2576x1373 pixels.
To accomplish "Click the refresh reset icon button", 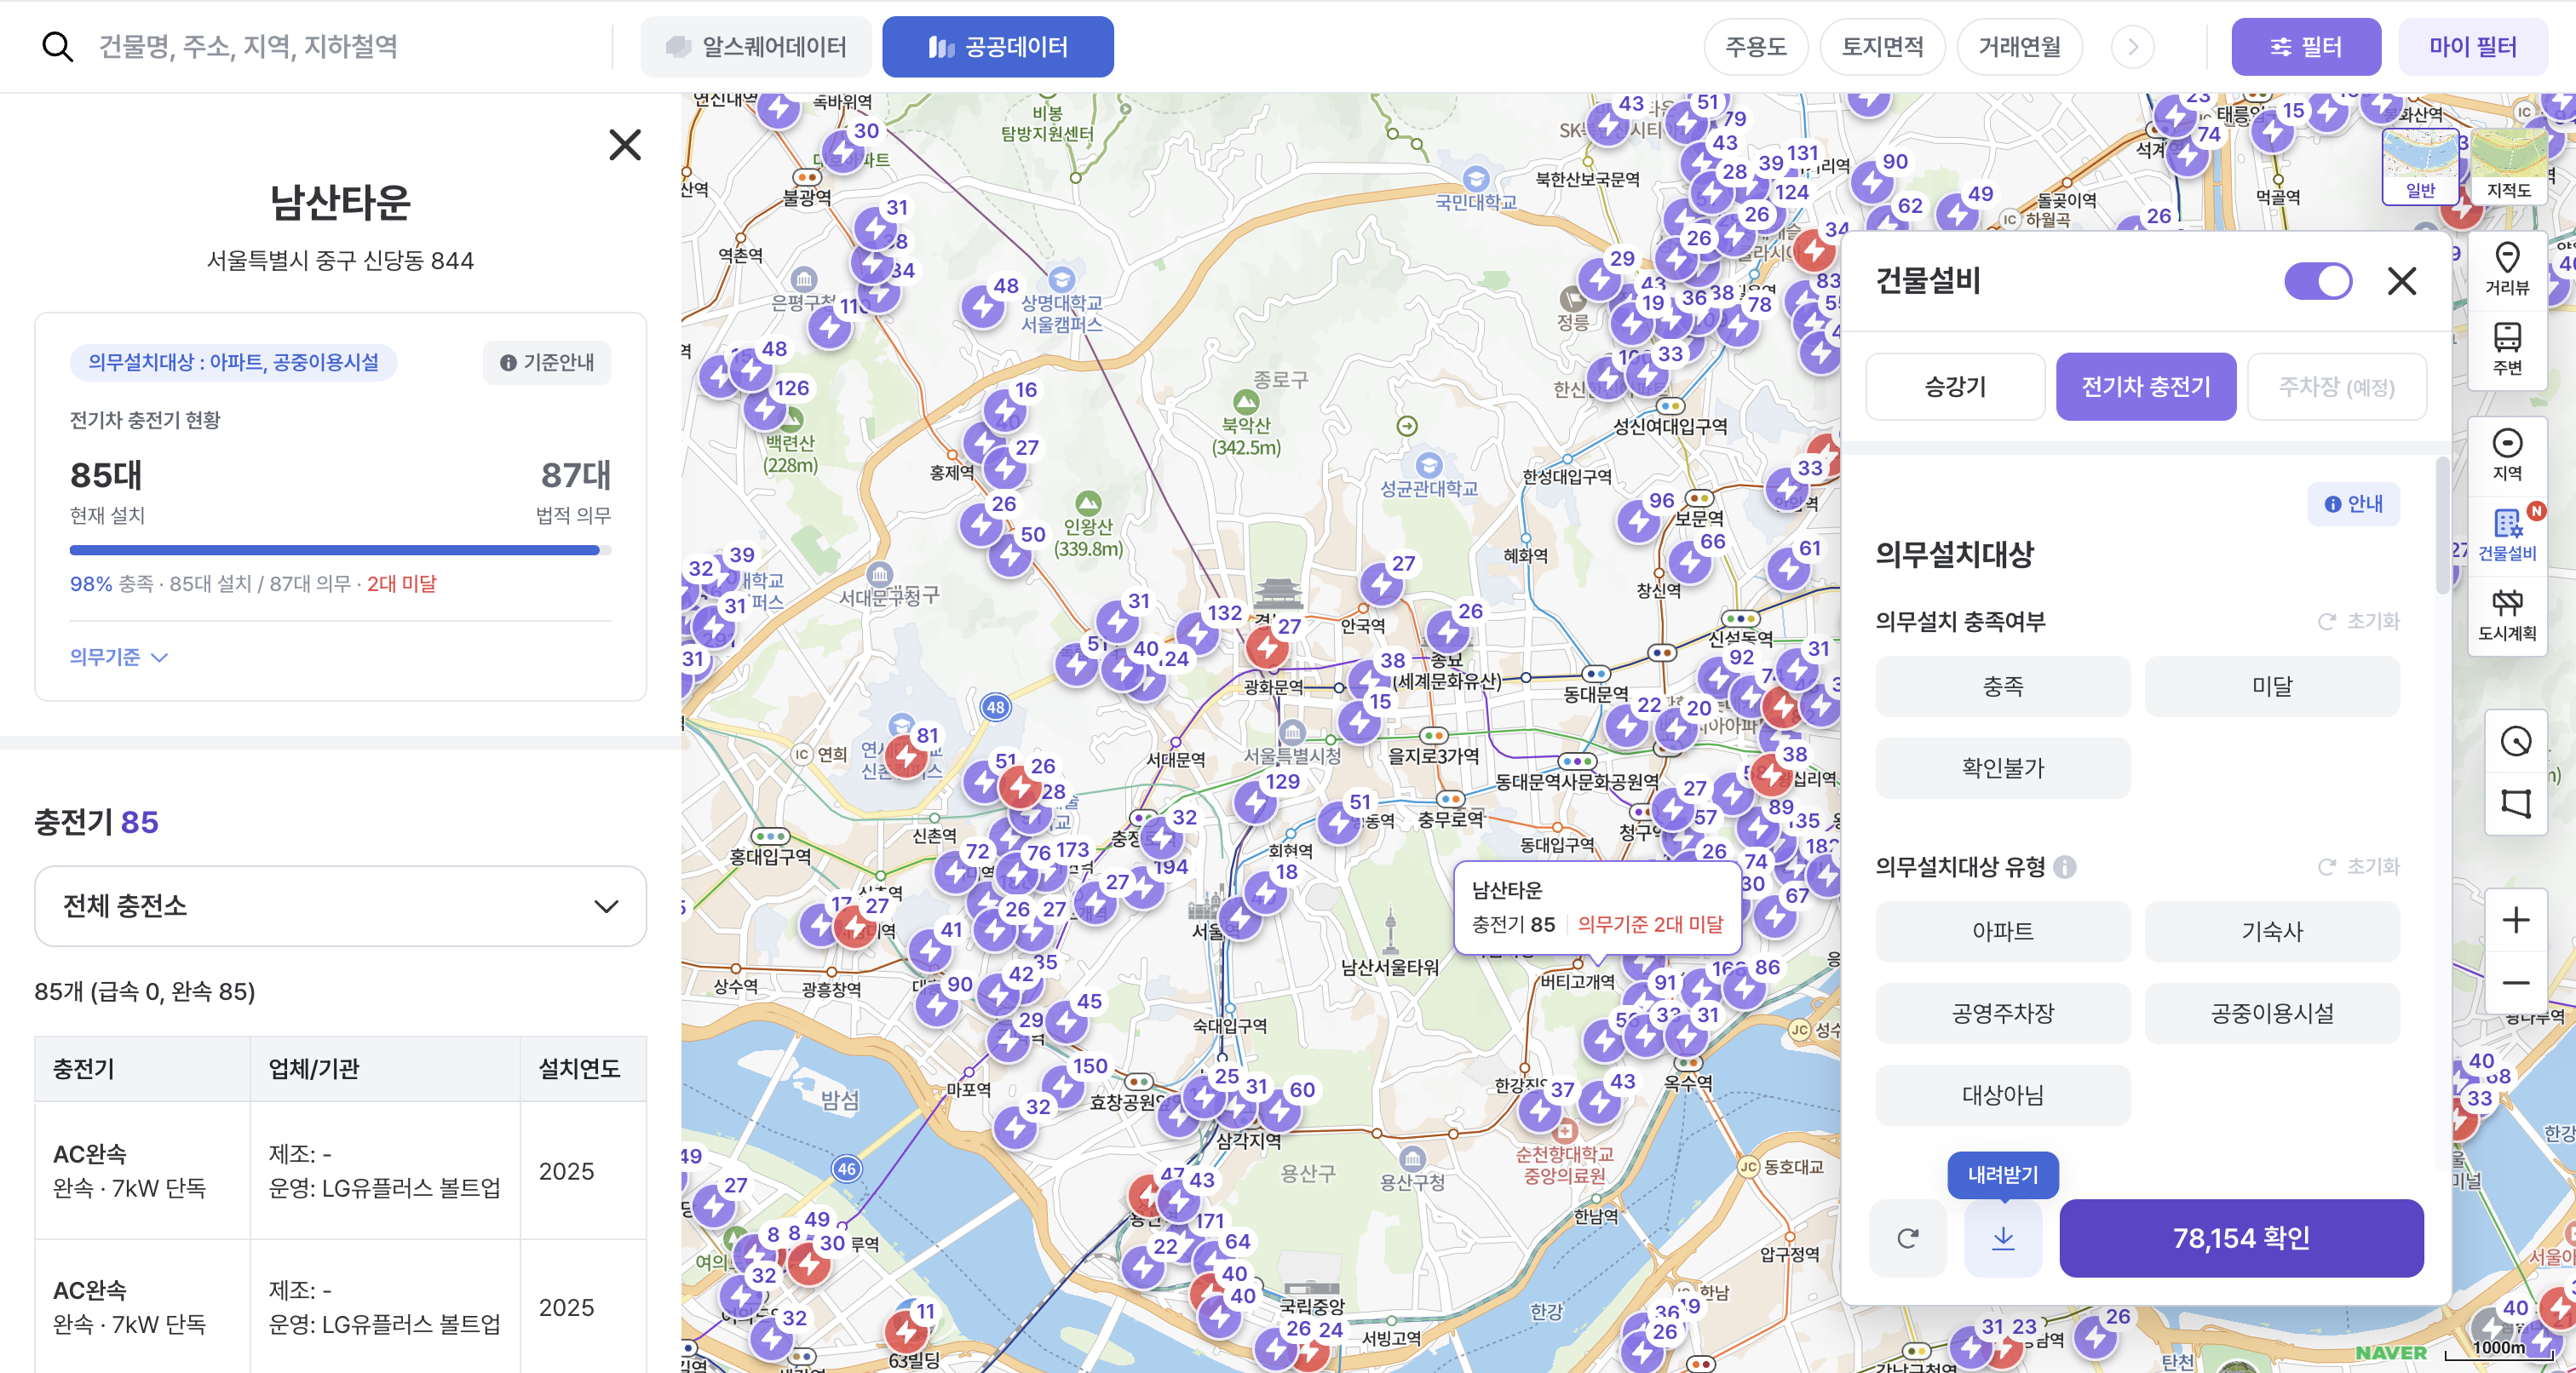I will (1907, 1238).
